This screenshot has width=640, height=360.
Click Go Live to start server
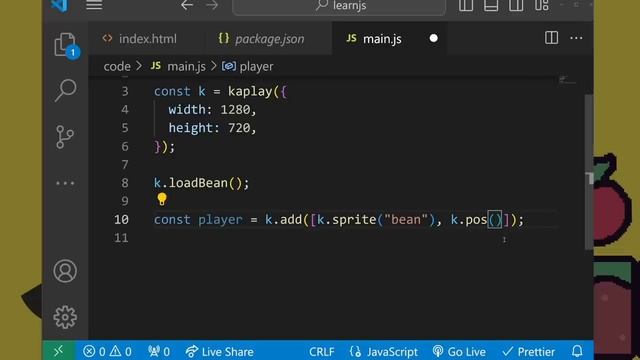459,351
